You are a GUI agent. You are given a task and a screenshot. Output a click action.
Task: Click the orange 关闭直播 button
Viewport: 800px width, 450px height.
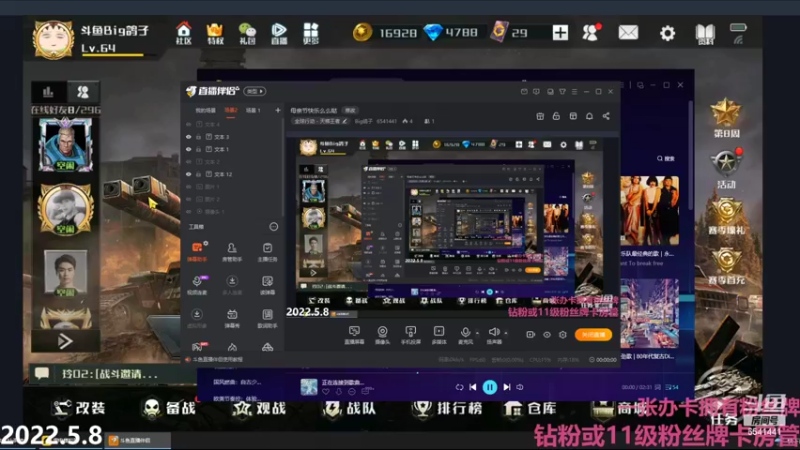click(x=593, y=335)
